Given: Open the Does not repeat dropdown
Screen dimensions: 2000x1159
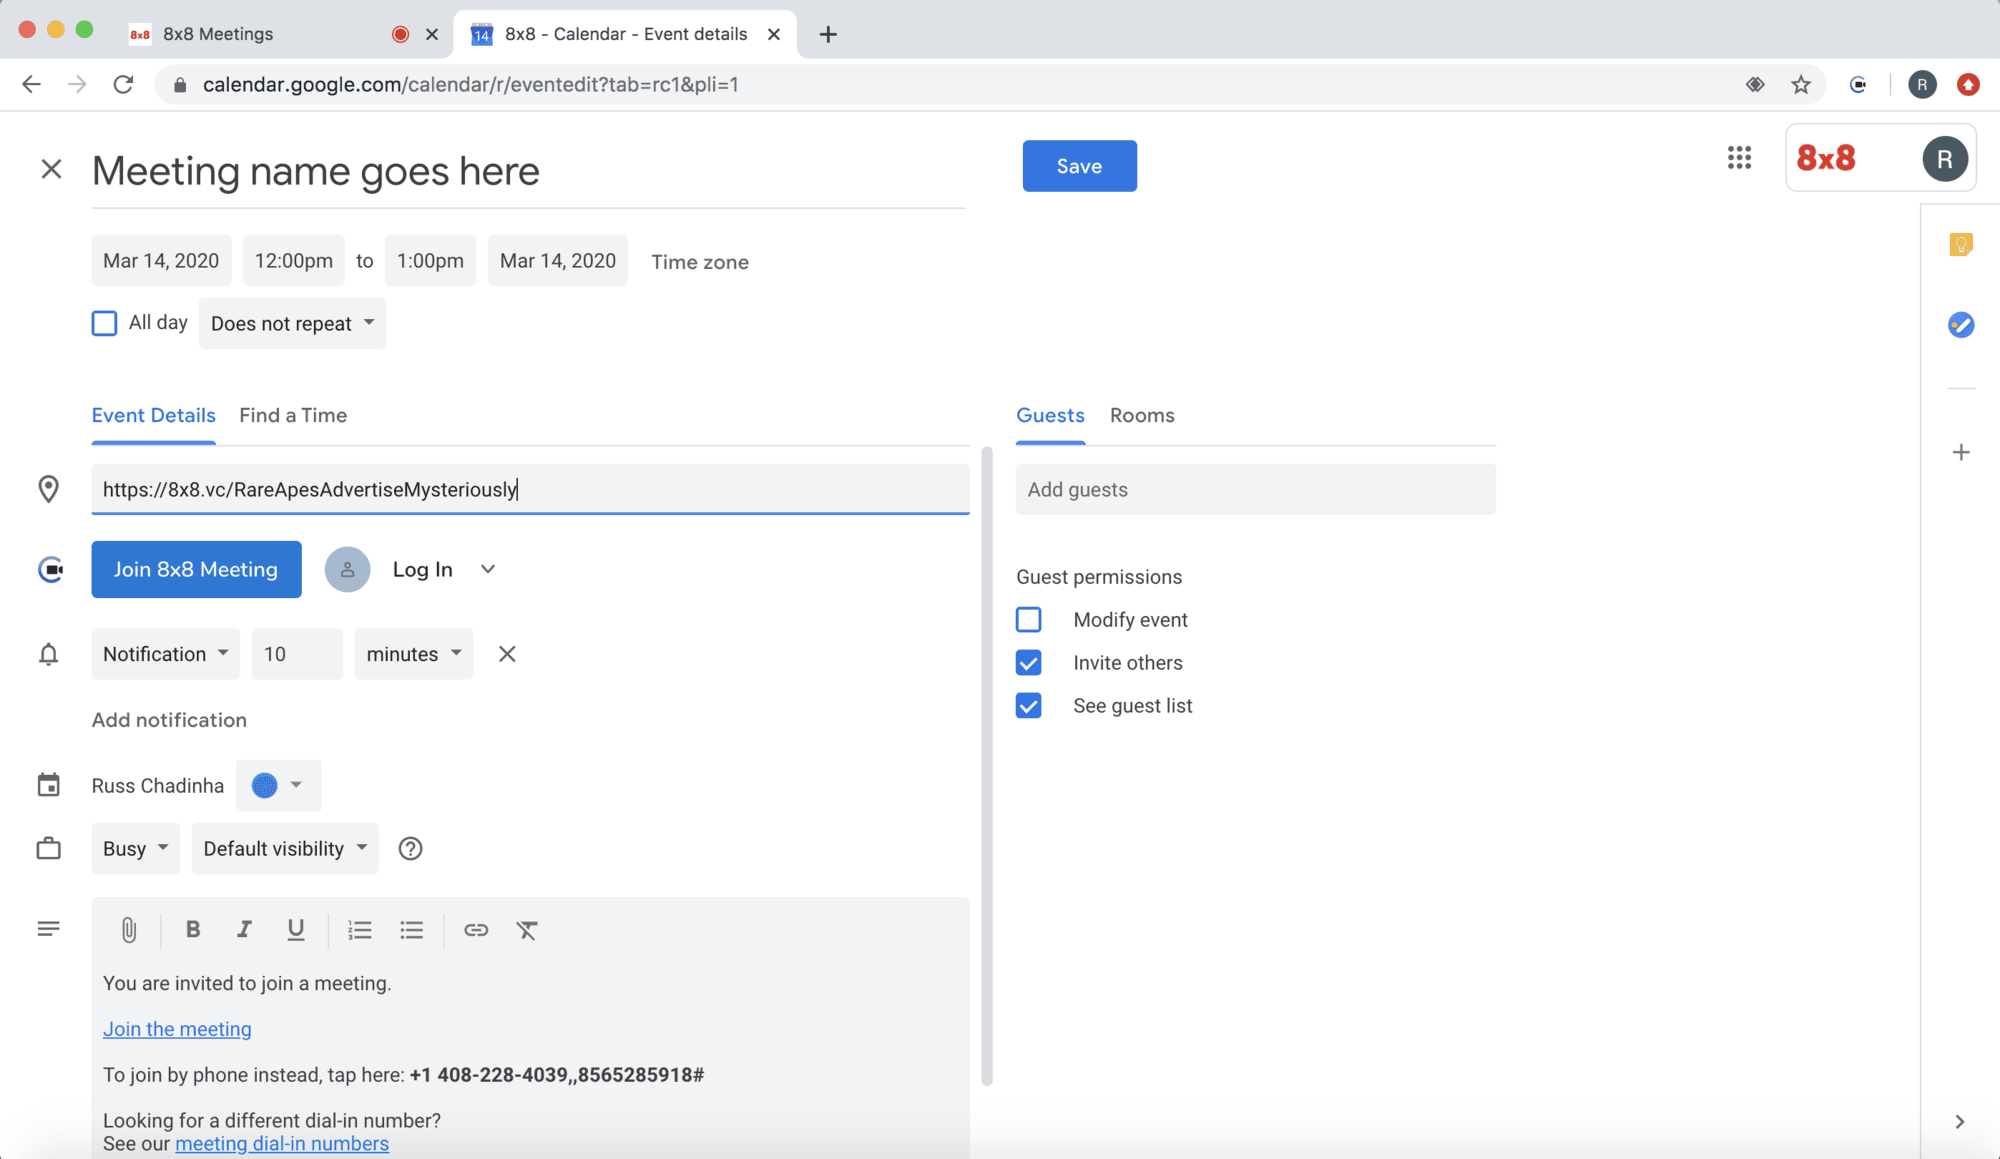Looking at the screenshot, I should point(292,323).
